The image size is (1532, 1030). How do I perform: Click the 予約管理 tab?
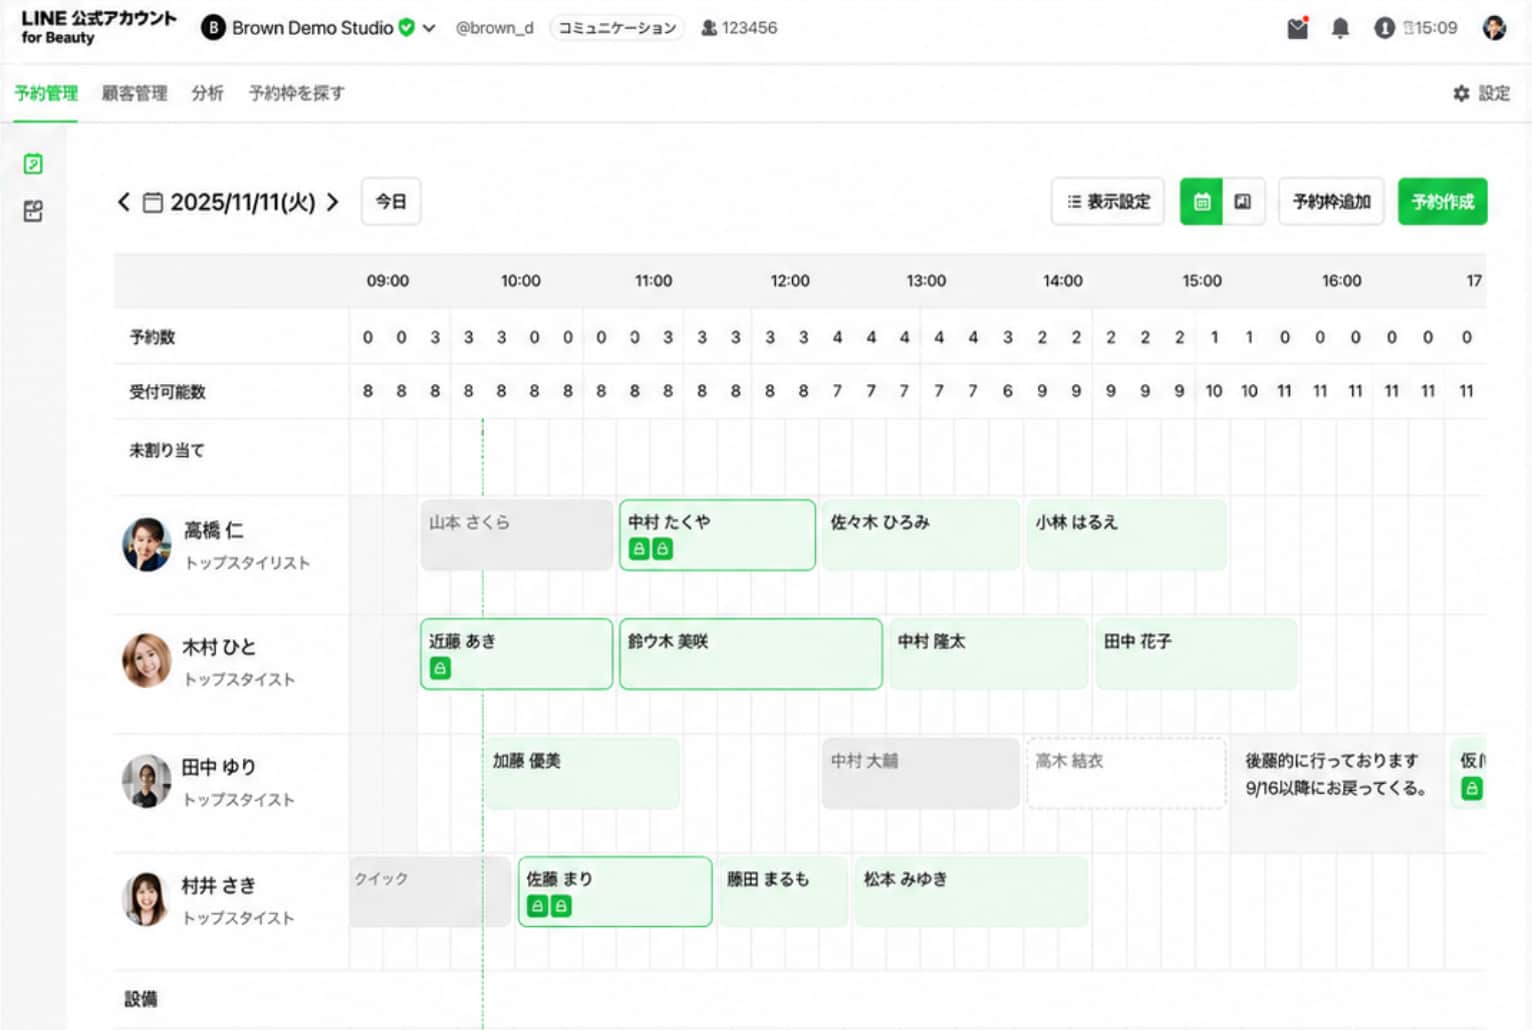tap(46, 93)
